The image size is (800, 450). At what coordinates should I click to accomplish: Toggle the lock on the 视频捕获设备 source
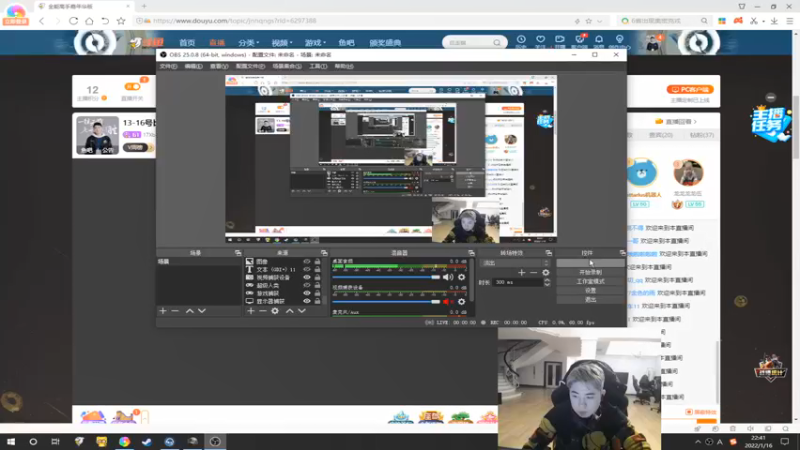point(317,277)
